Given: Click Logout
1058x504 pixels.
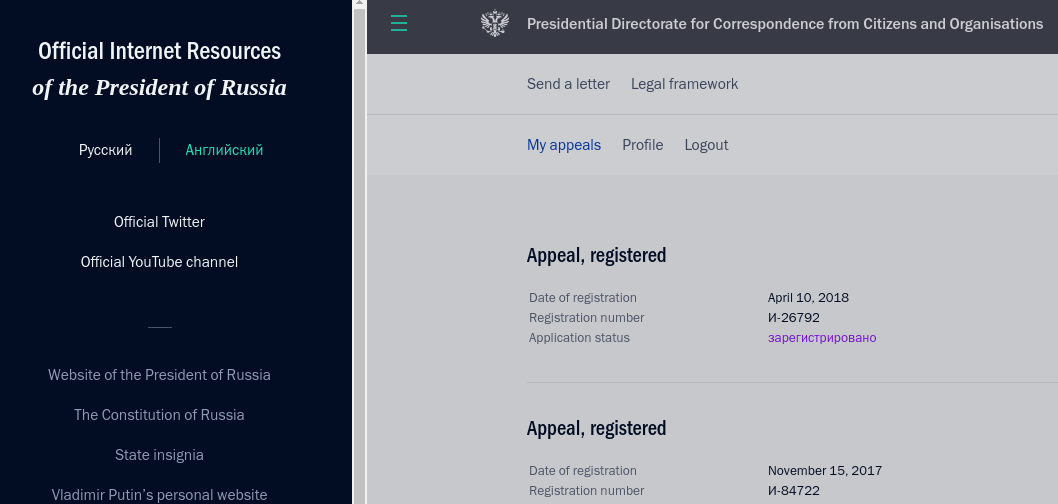Looking at the screenshot, I should coord(706,145).
